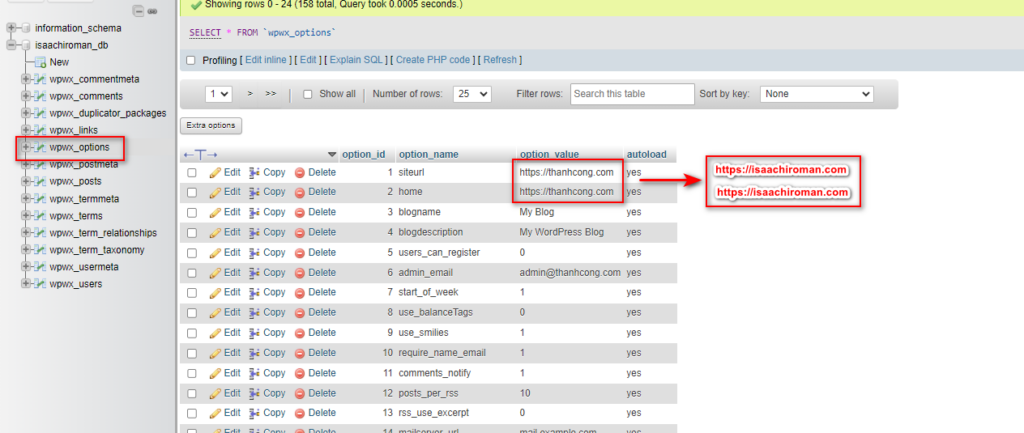Screen dimensions: 1024x433
Task: Expand the information_schema database node
Action: coord(11,29)
